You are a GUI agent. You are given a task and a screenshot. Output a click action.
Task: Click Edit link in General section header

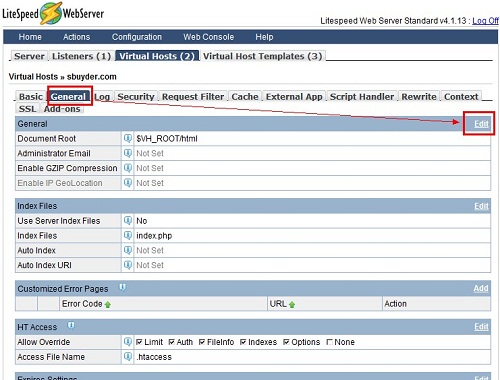pyautogui.click(x=481, y=124)
